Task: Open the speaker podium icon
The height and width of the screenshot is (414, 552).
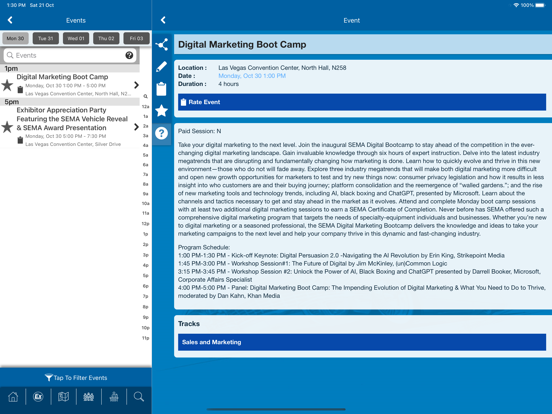Action: pos(114,397)
